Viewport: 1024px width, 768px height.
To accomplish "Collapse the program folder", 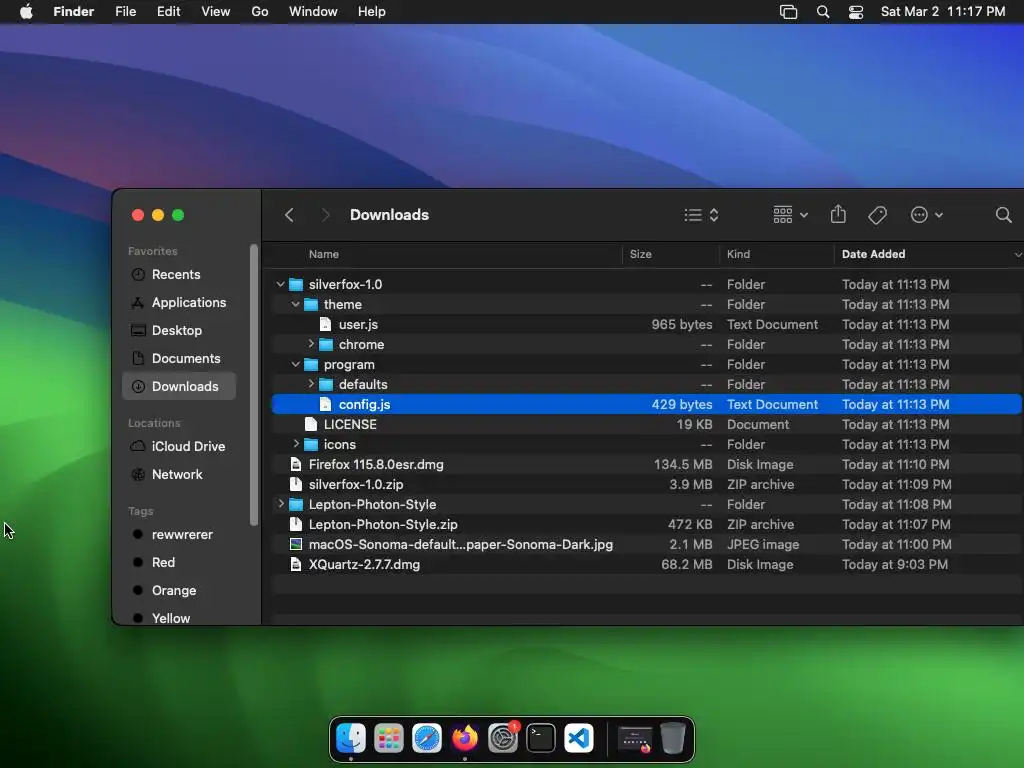I will (295, 364).
